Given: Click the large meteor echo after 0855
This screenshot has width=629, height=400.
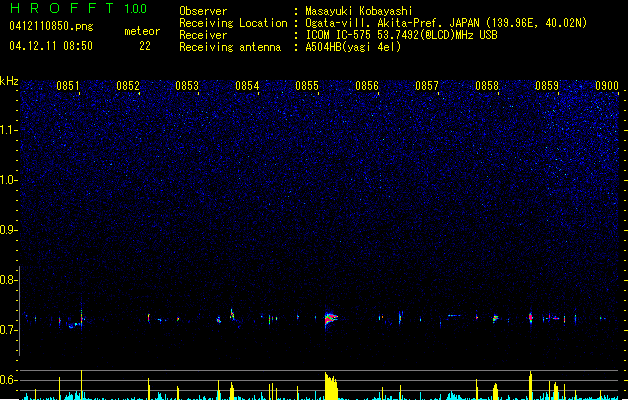Looking at the screenshot, I should click(x=331, y=319).
